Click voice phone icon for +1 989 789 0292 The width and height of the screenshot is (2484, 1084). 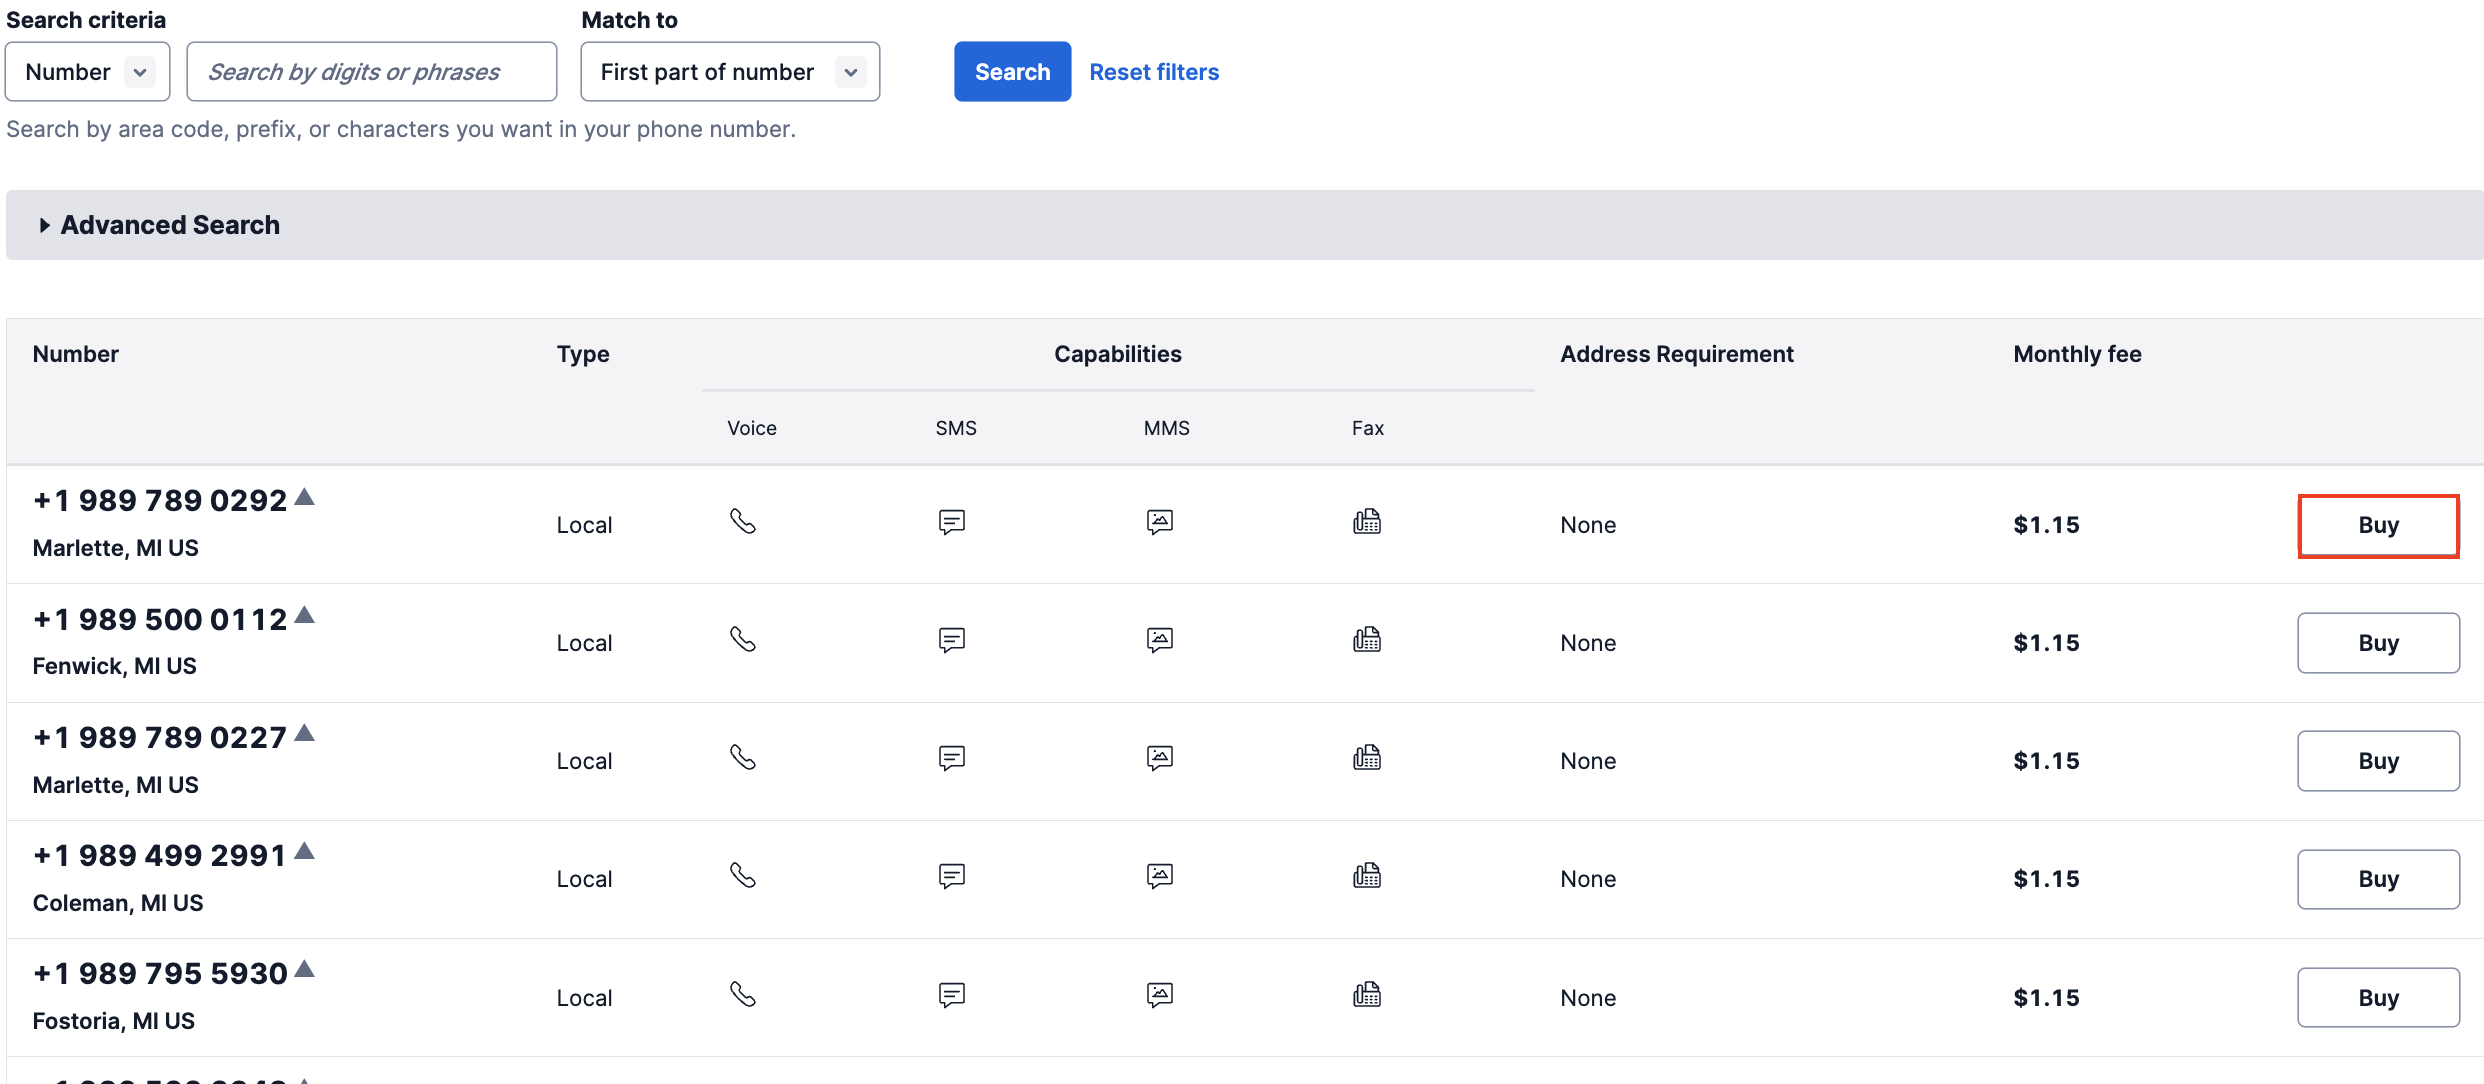[x=742, y=522]
